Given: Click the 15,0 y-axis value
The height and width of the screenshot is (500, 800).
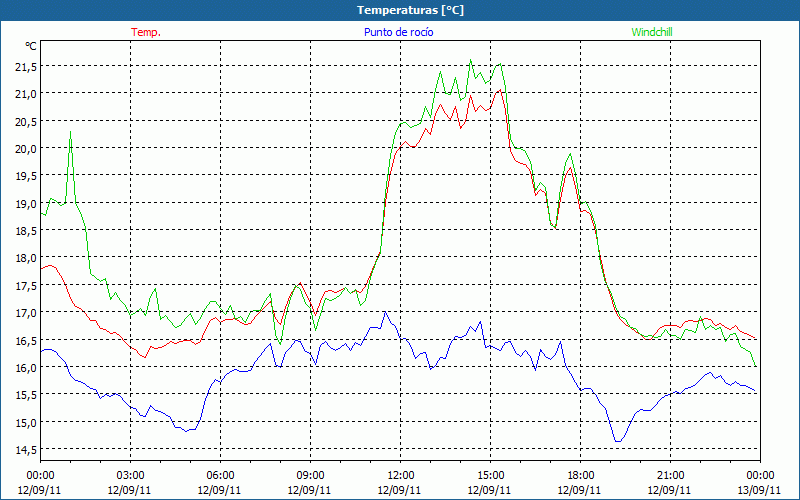Looking at the screenshot, I should (x=26, y=423).
